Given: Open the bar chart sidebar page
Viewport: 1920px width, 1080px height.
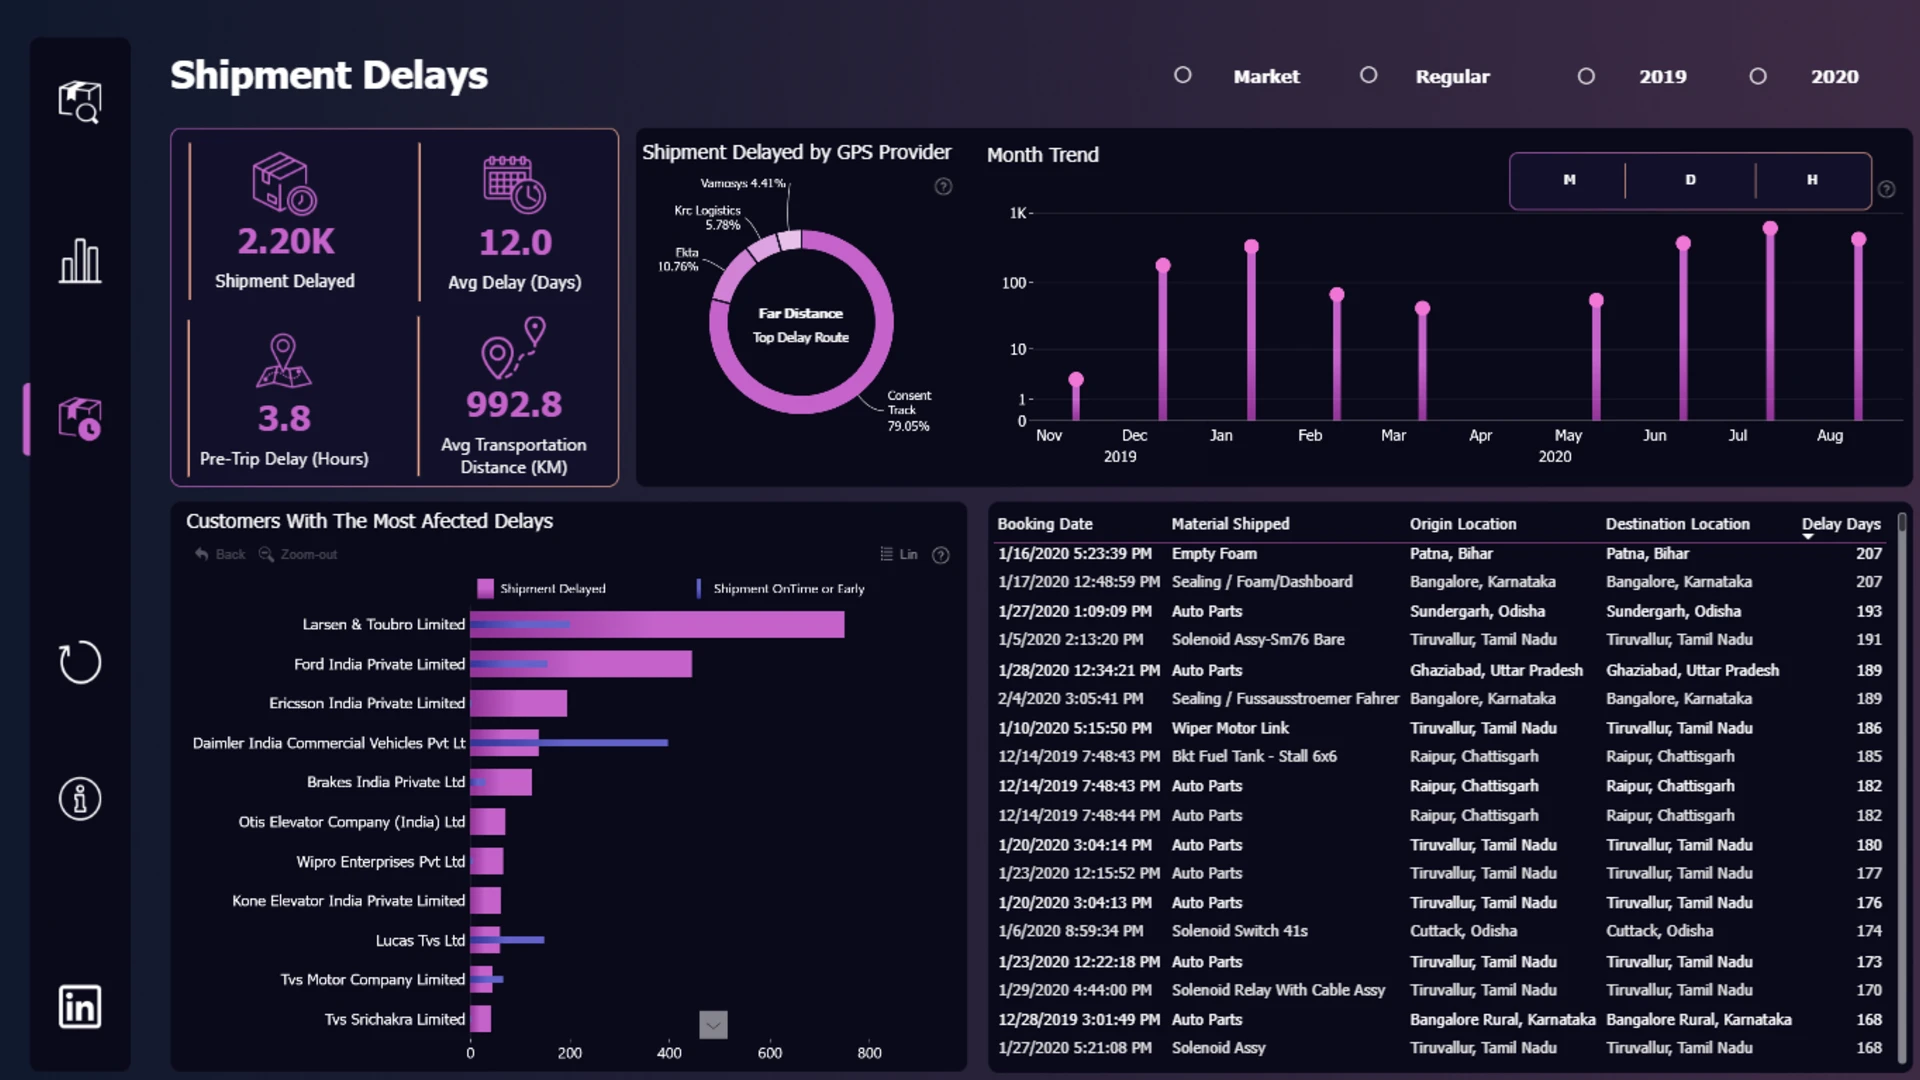Looking at the screenshot, I should [x=80, y=261].
